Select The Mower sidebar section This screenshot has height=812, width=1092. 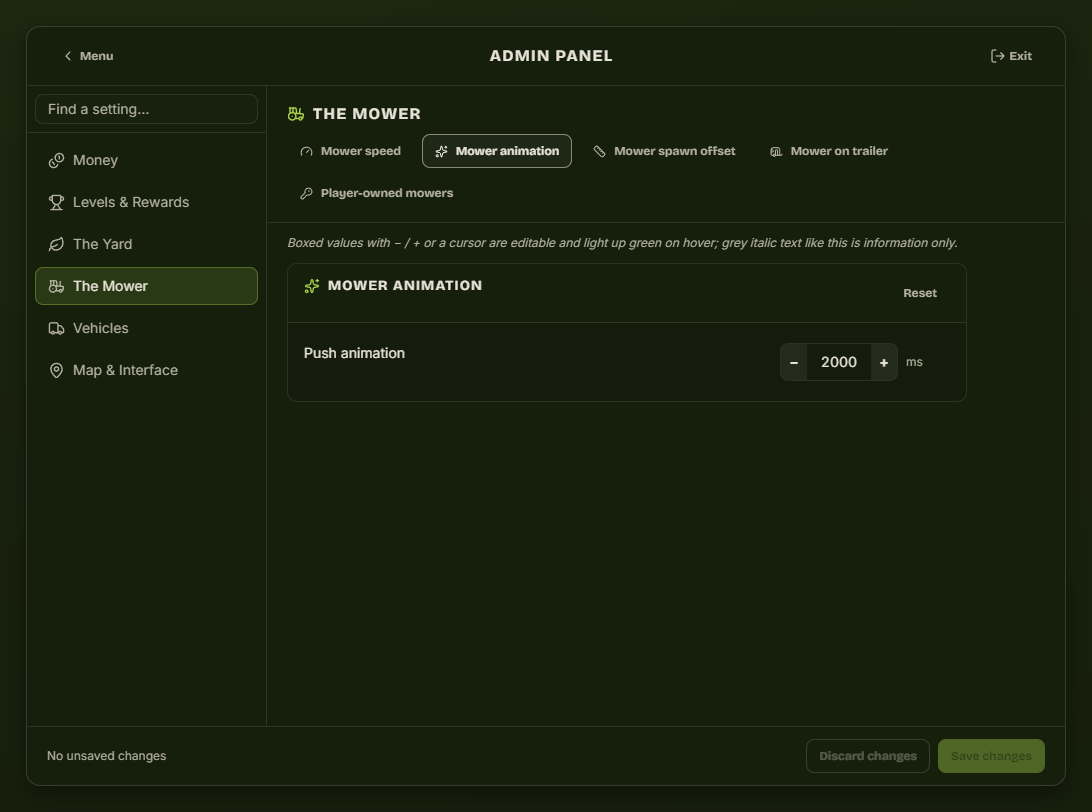(146, 286)
